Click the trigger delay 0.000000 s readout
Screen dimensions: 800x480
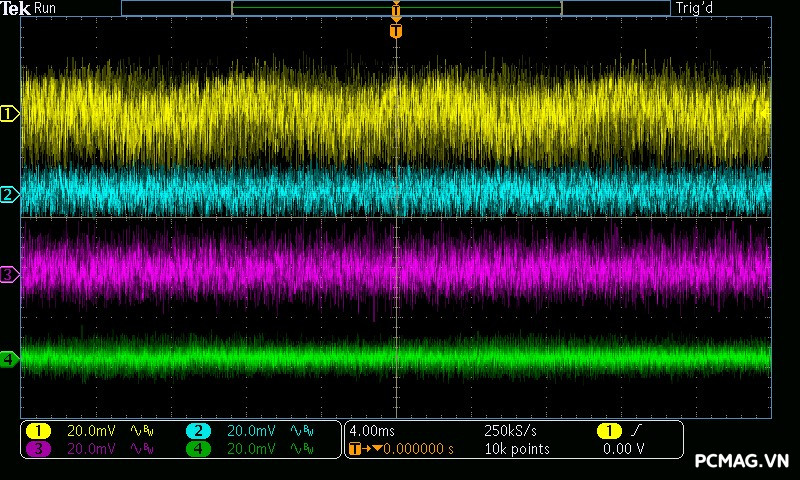pos(418,449)
